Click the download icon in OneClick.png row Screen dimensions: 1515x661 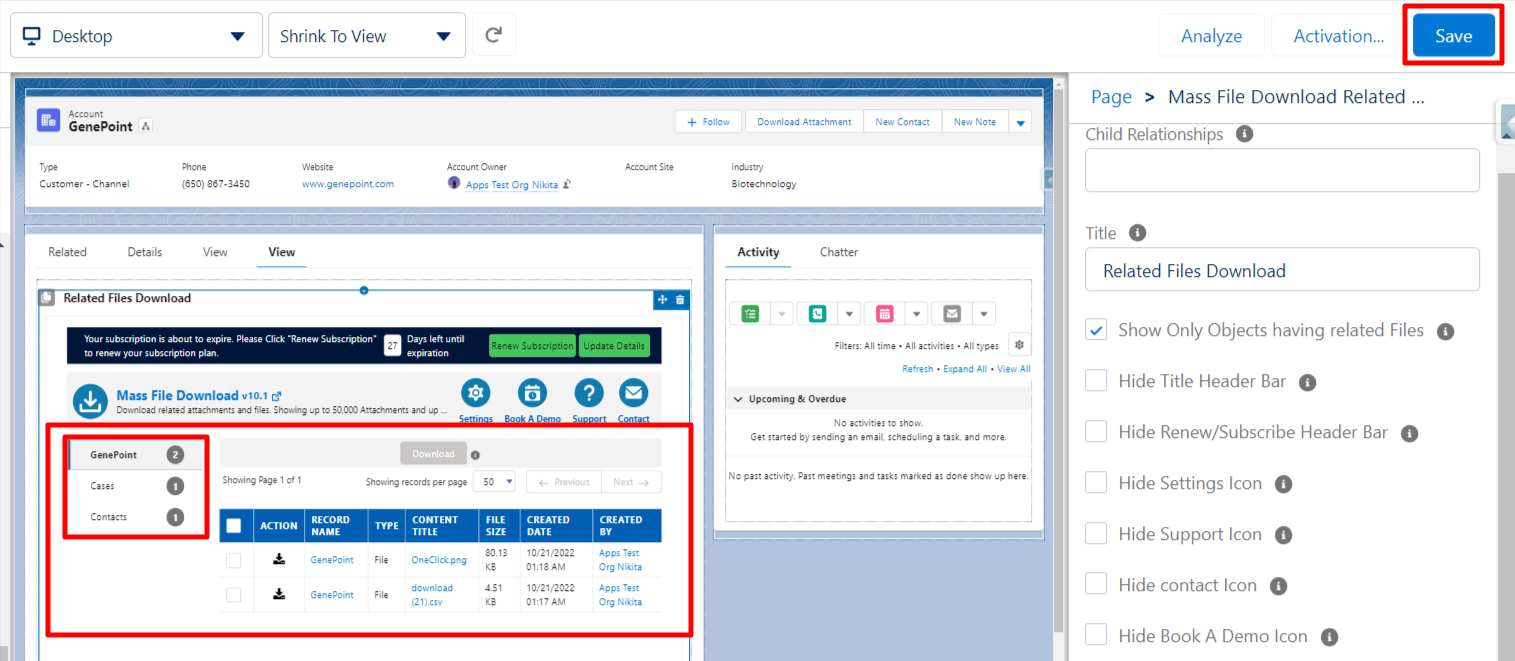[x=279, y=559]
